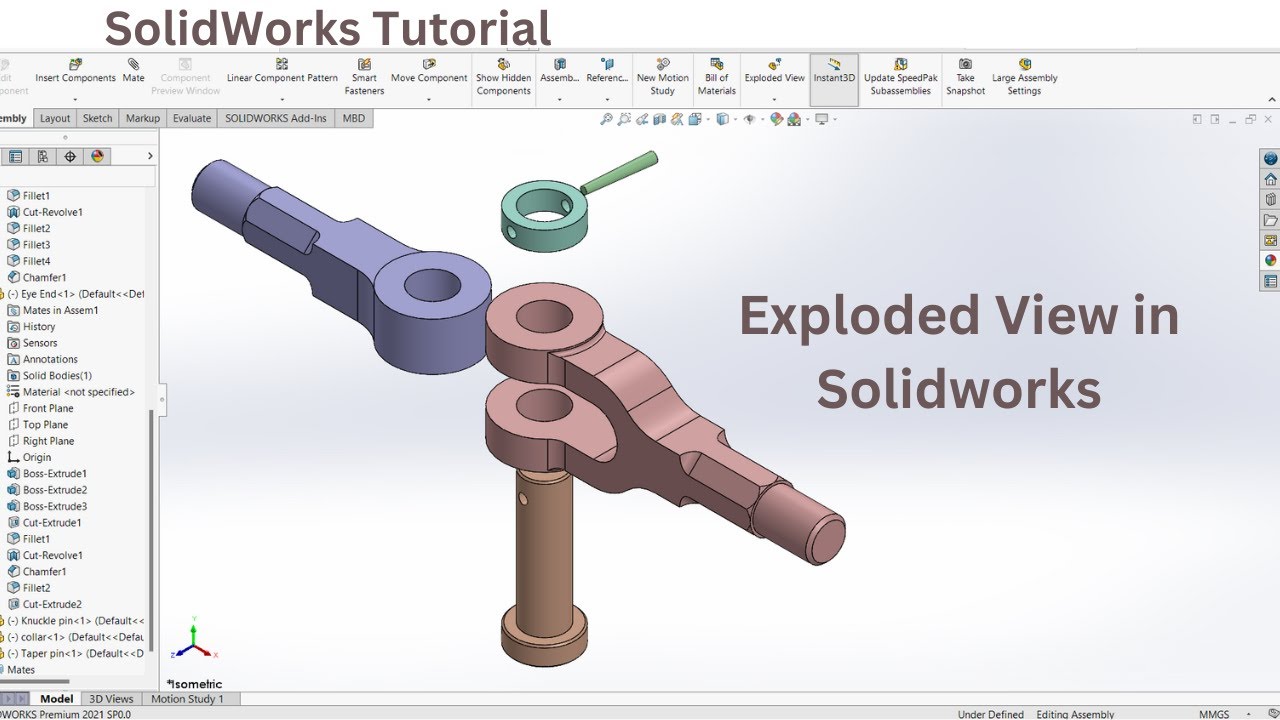Open the FeatureManager Design Tree tab
This screenshot has width=1280, height=720.
click(15, 156)
